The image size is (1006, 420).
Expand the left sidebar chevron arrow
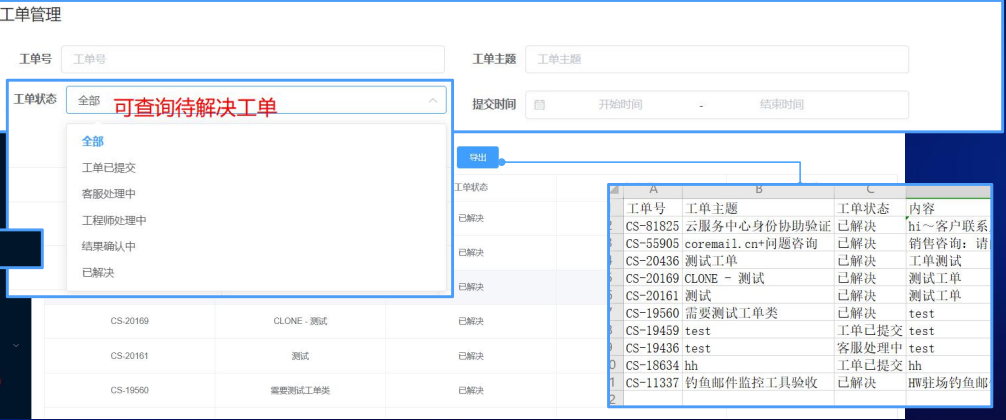(x=15, y=345)
